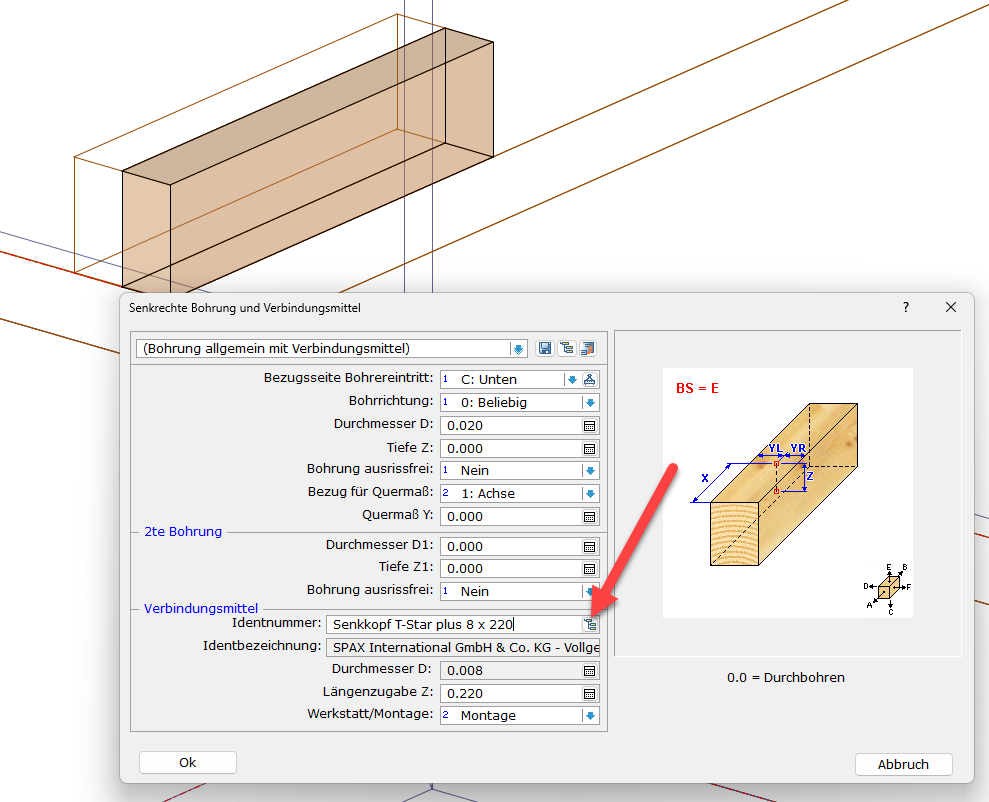The height and width of the screenshot is (802, 989).
Task: Click the save preset floppy disk icon
Action: [545, 348]
